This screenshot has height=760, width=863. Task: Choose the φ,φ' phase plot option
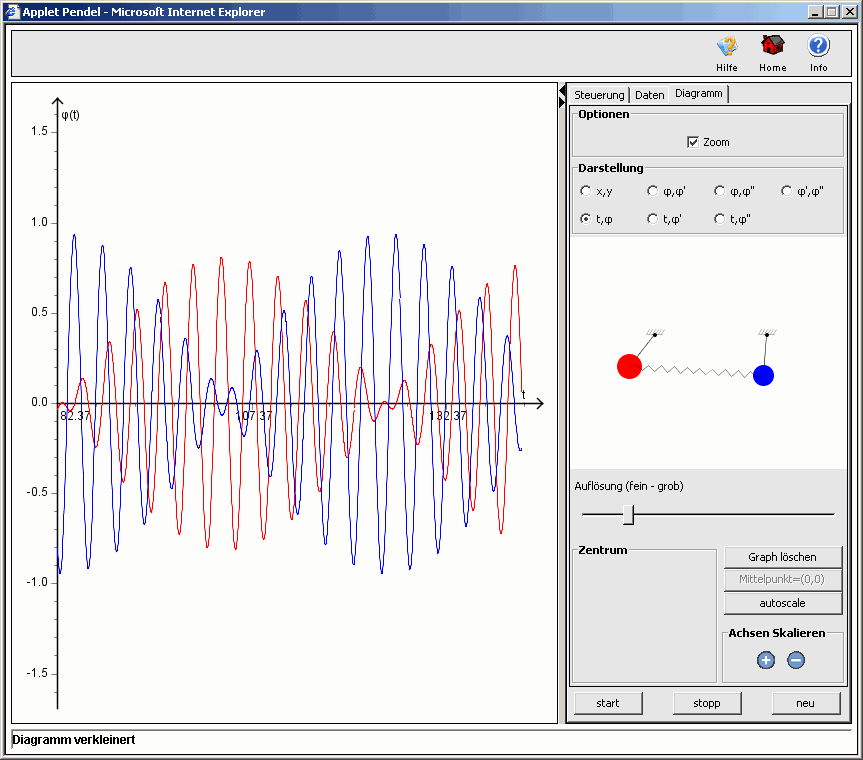tap(653, 191)
